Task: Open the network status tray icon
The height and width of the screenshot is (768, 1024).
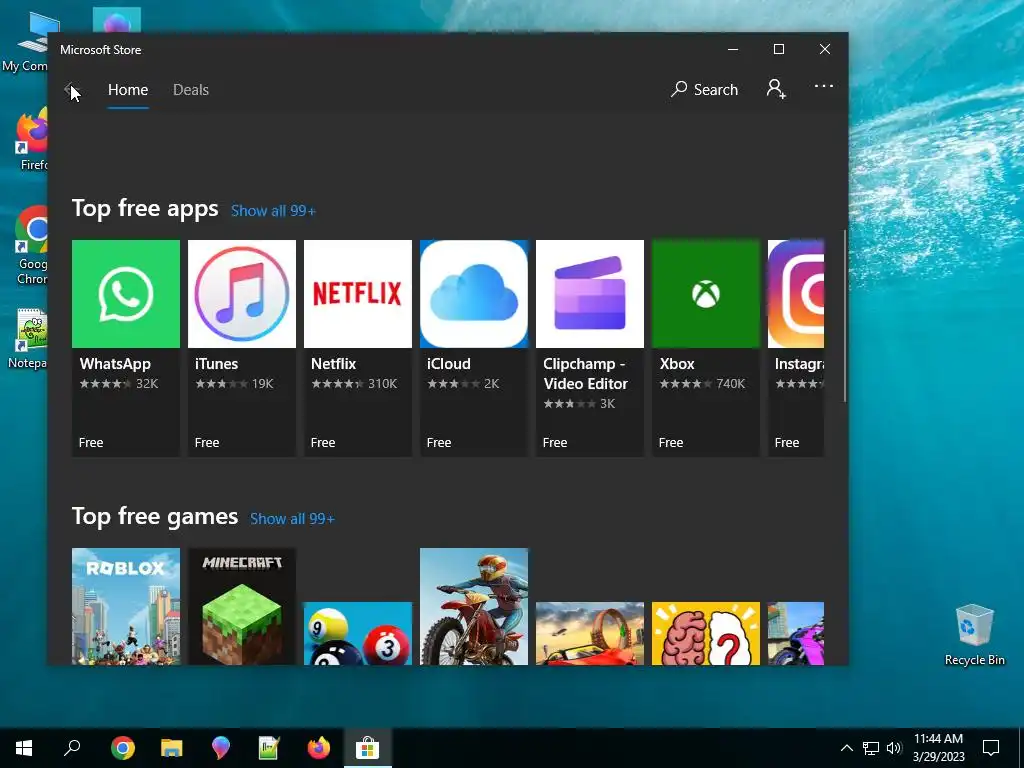Action: click(871, 748)
